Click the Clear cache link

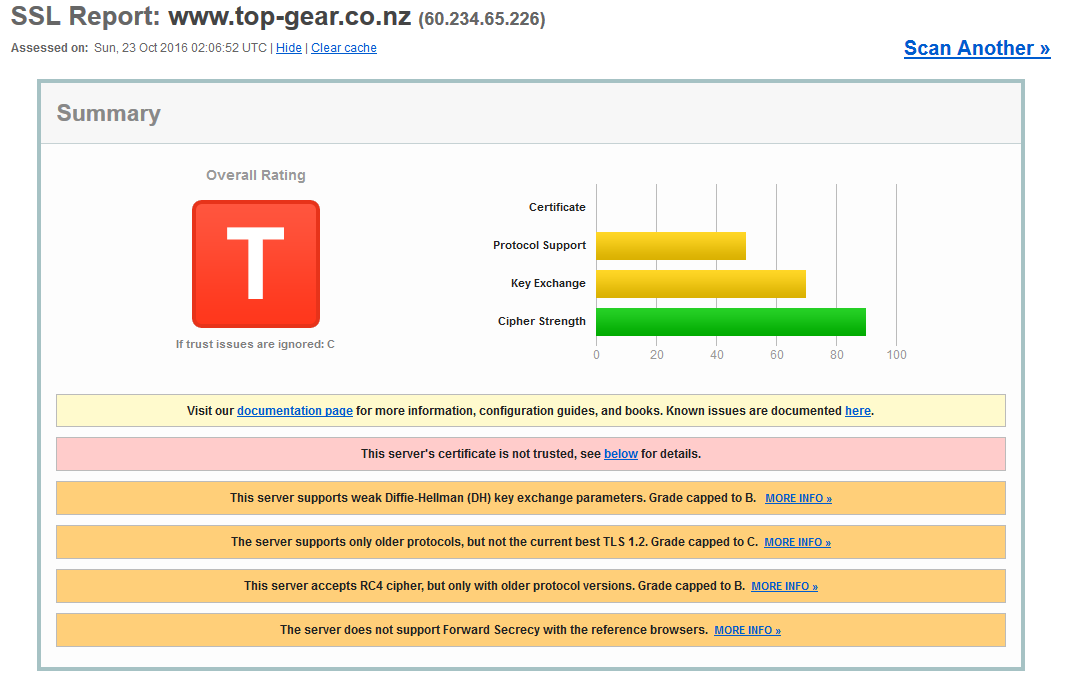click(x=344, y=48)
